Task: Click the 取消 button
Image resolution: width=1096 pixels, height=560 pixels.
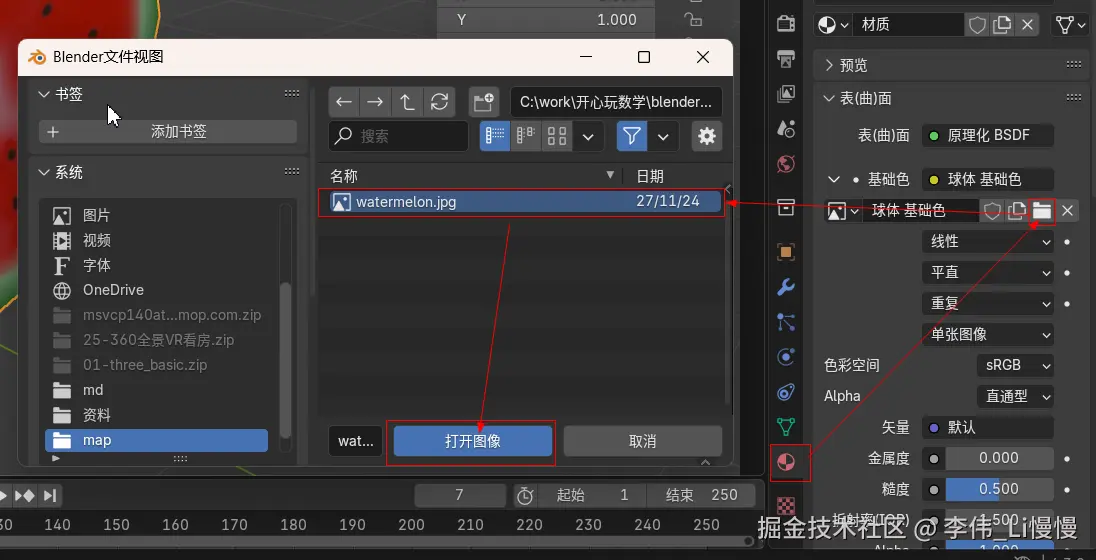Action: 642,441
